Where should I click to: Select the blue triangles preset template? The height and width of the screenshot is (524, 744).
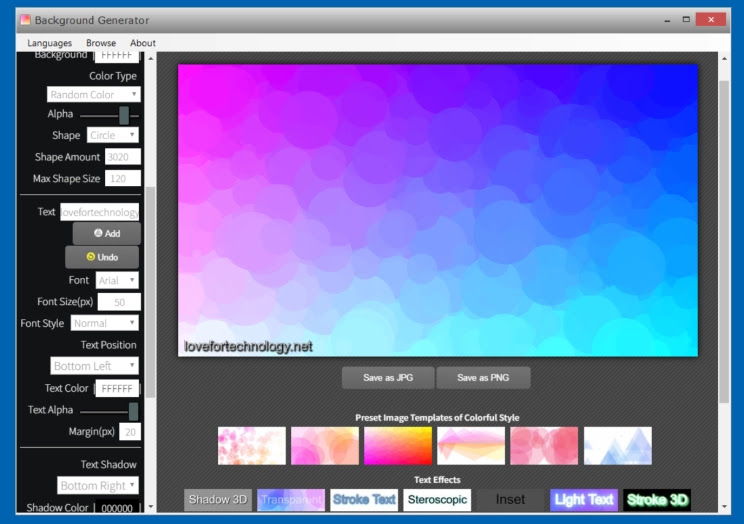[x=617, y=446]
